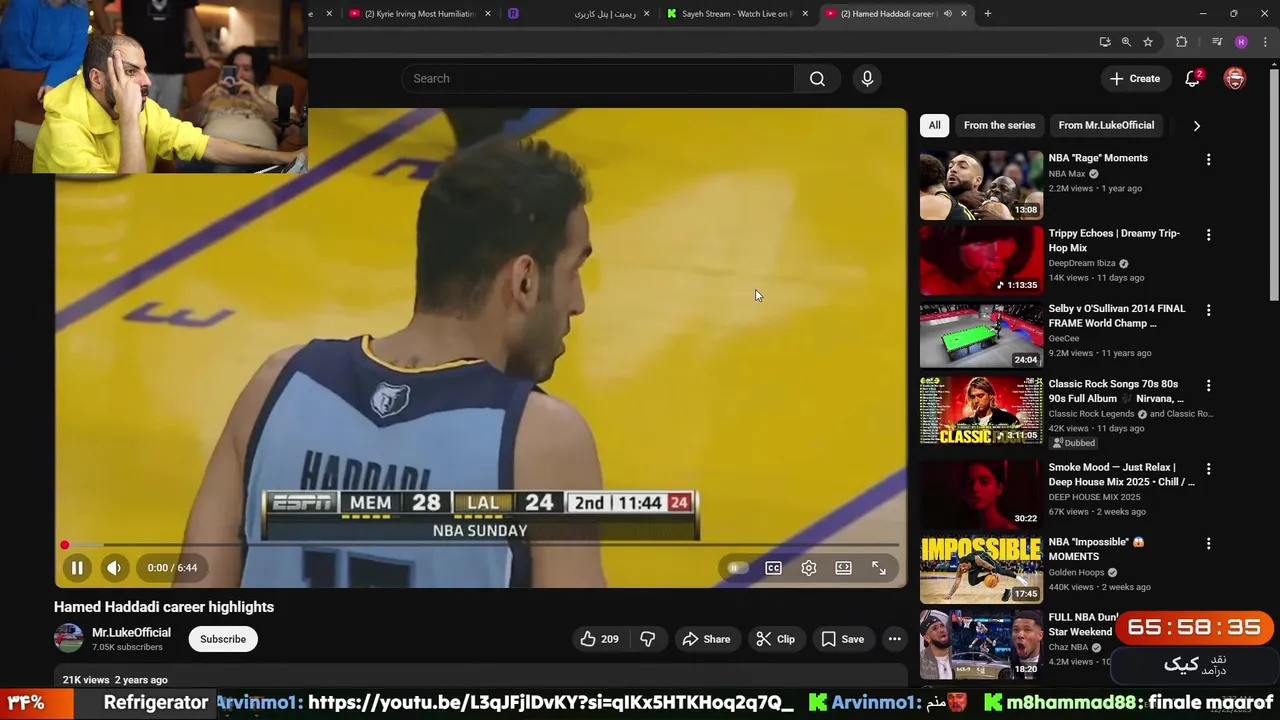
Task: Open the YouTube account avatar menu
Action: (x=1235, y=78)
